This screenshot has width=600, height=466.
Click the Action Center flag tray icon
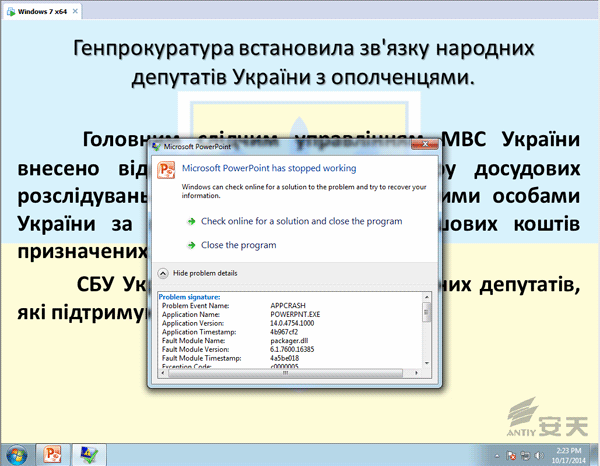pos(511,455)
